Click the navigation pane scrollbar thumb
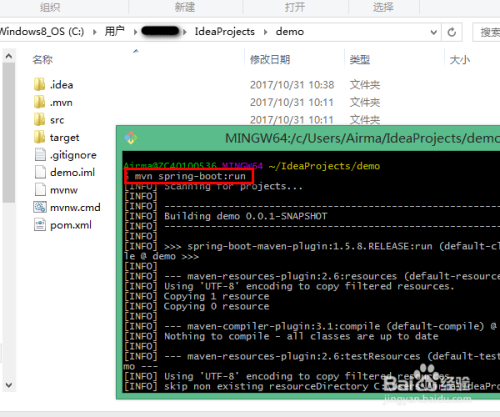The width and height of the screenshot is (500, 417). (9, 133)
